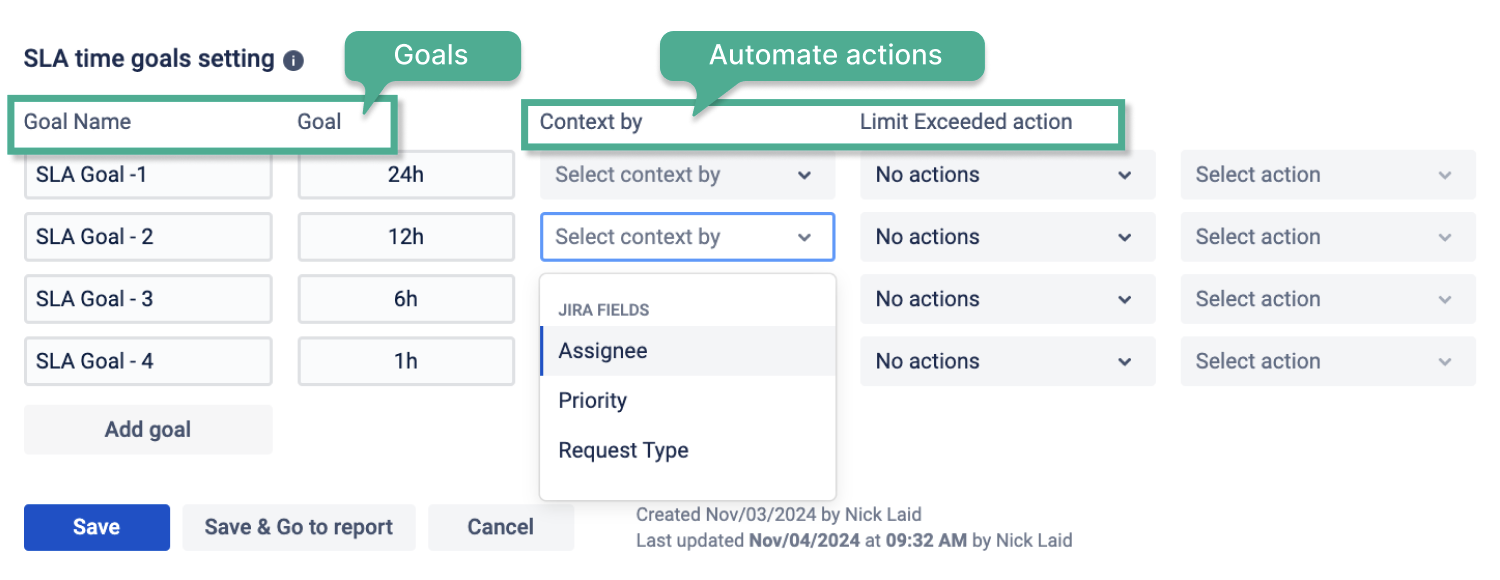This screenshot has height=580, width=1500.
Task: Expand No actions dropdown in first goal row
Action: coord(1007,175)
